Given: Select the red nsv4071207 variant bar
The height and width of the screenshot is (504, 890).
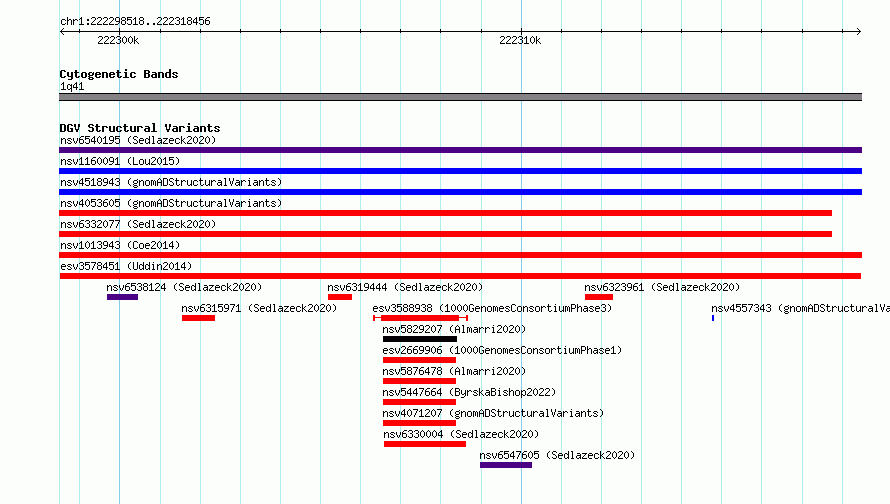Looking at the screenshot, I should [x=419, y=423].
